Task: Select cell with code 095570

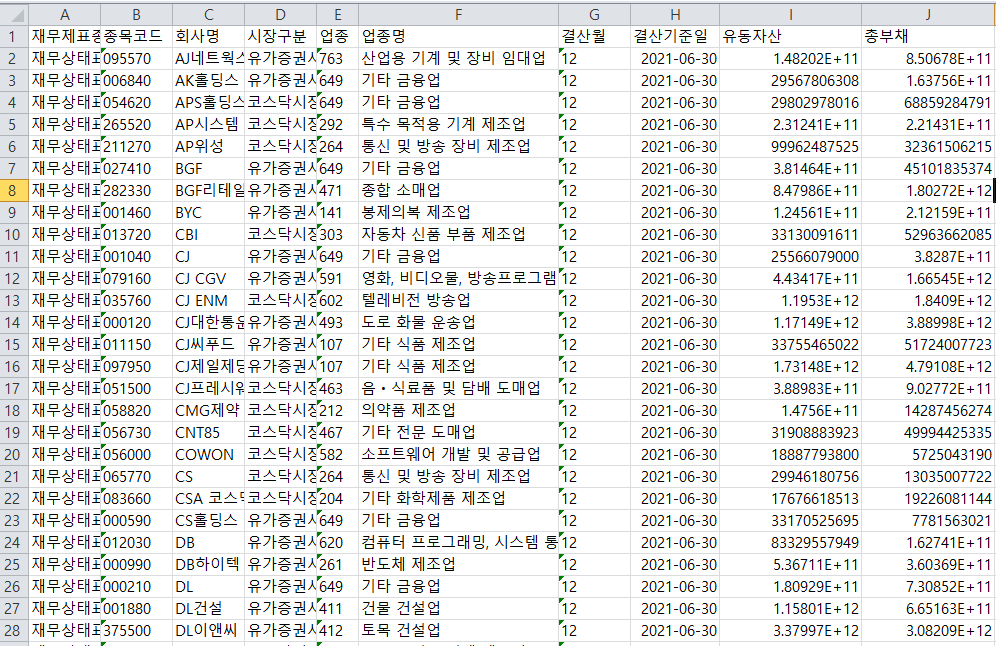Action: [136, 58]
